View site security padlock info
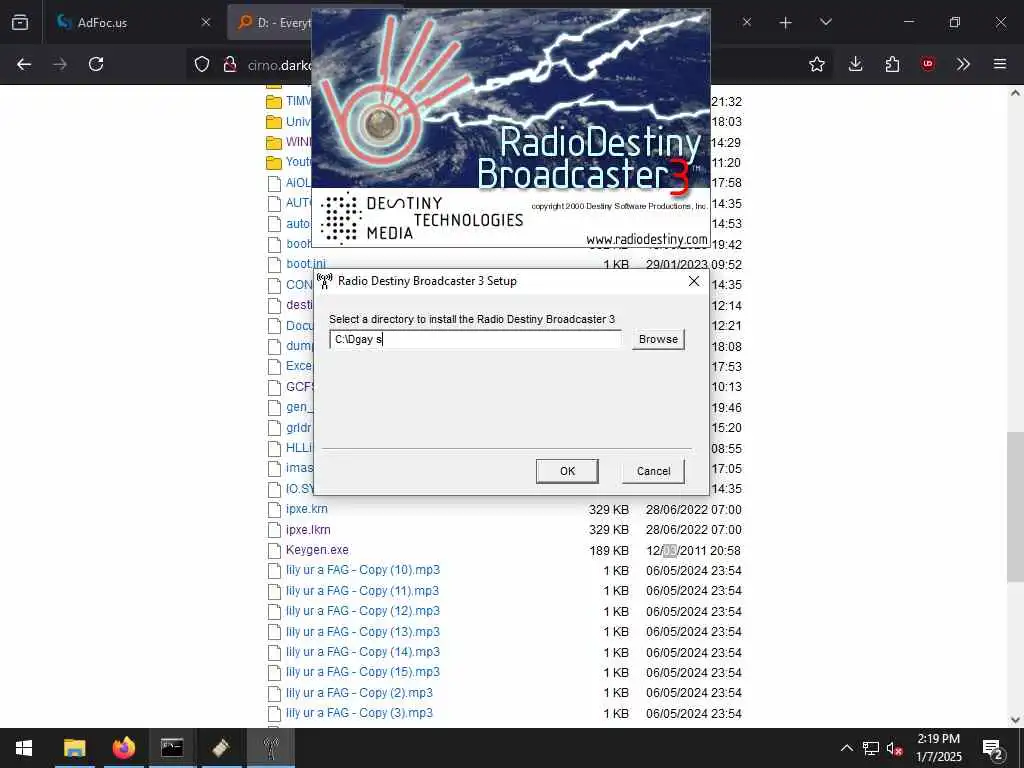 229,64
